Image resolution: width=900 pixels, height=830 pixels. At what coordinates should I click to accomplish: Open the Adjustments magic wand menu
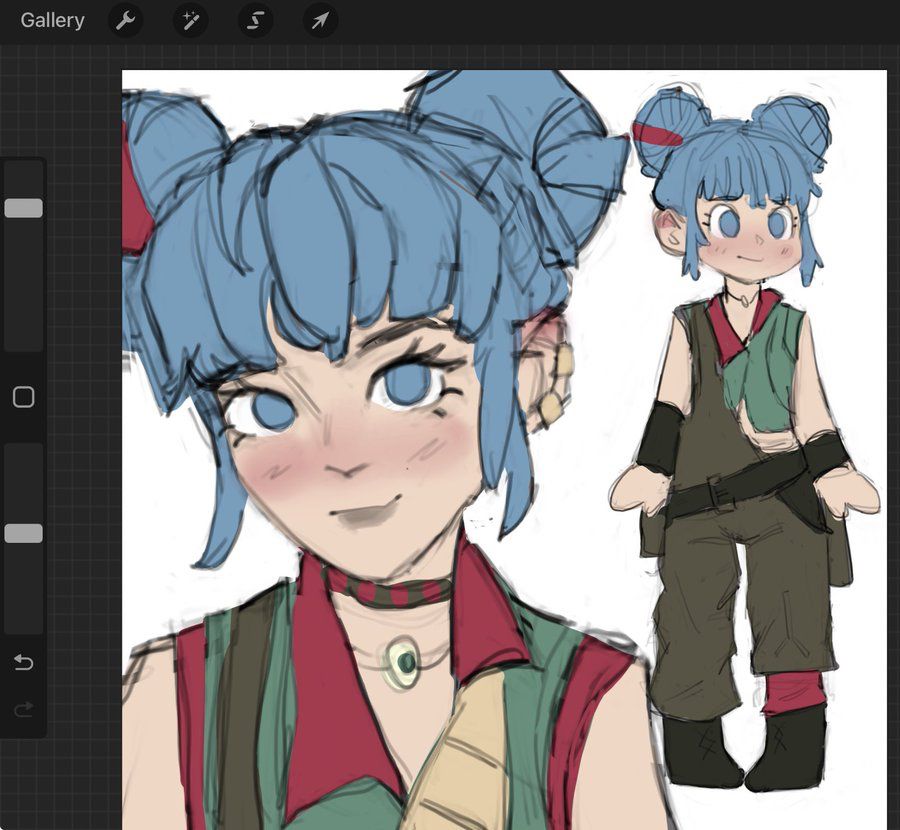pyautogui.click(x=190, y=21)
